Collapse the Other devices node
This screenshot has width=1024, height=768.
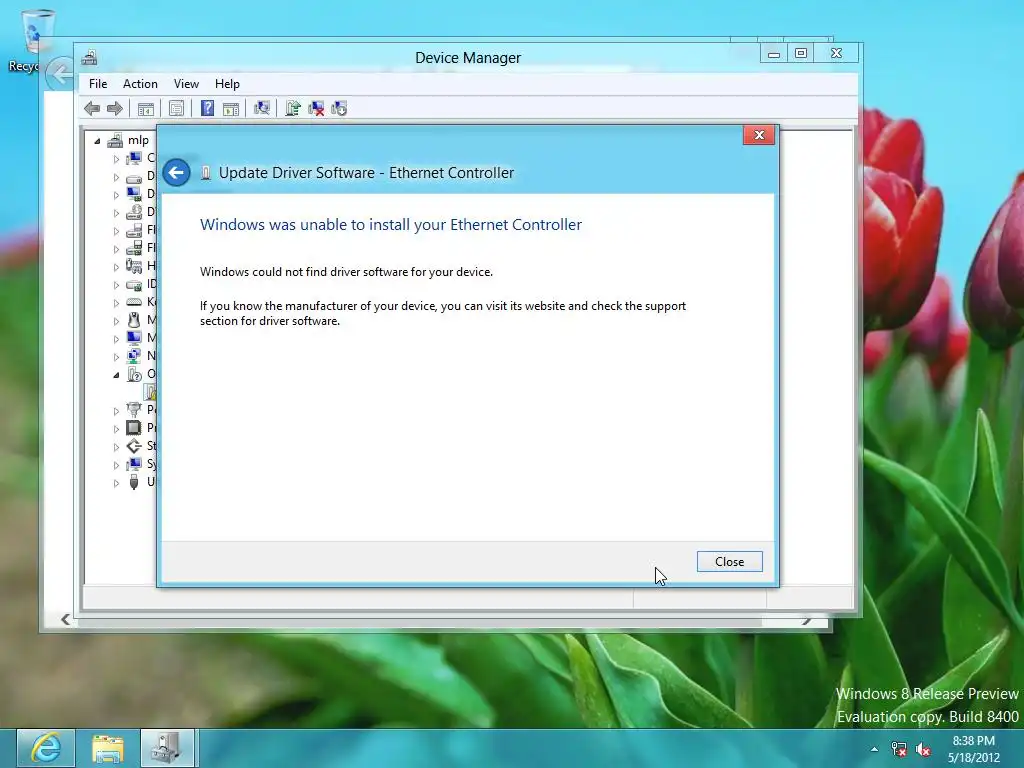point(116,375)
